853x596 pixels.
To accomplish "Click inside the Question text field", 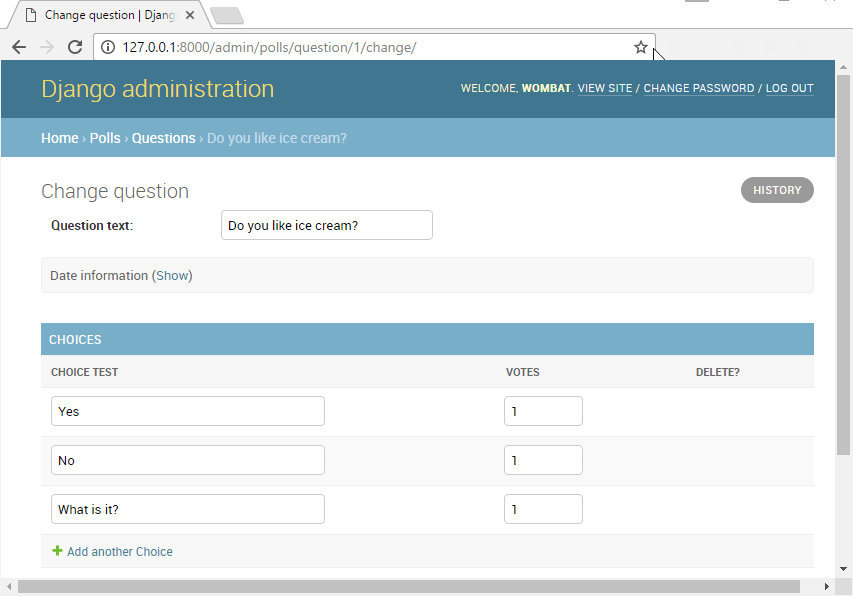I will click(326, 224).
